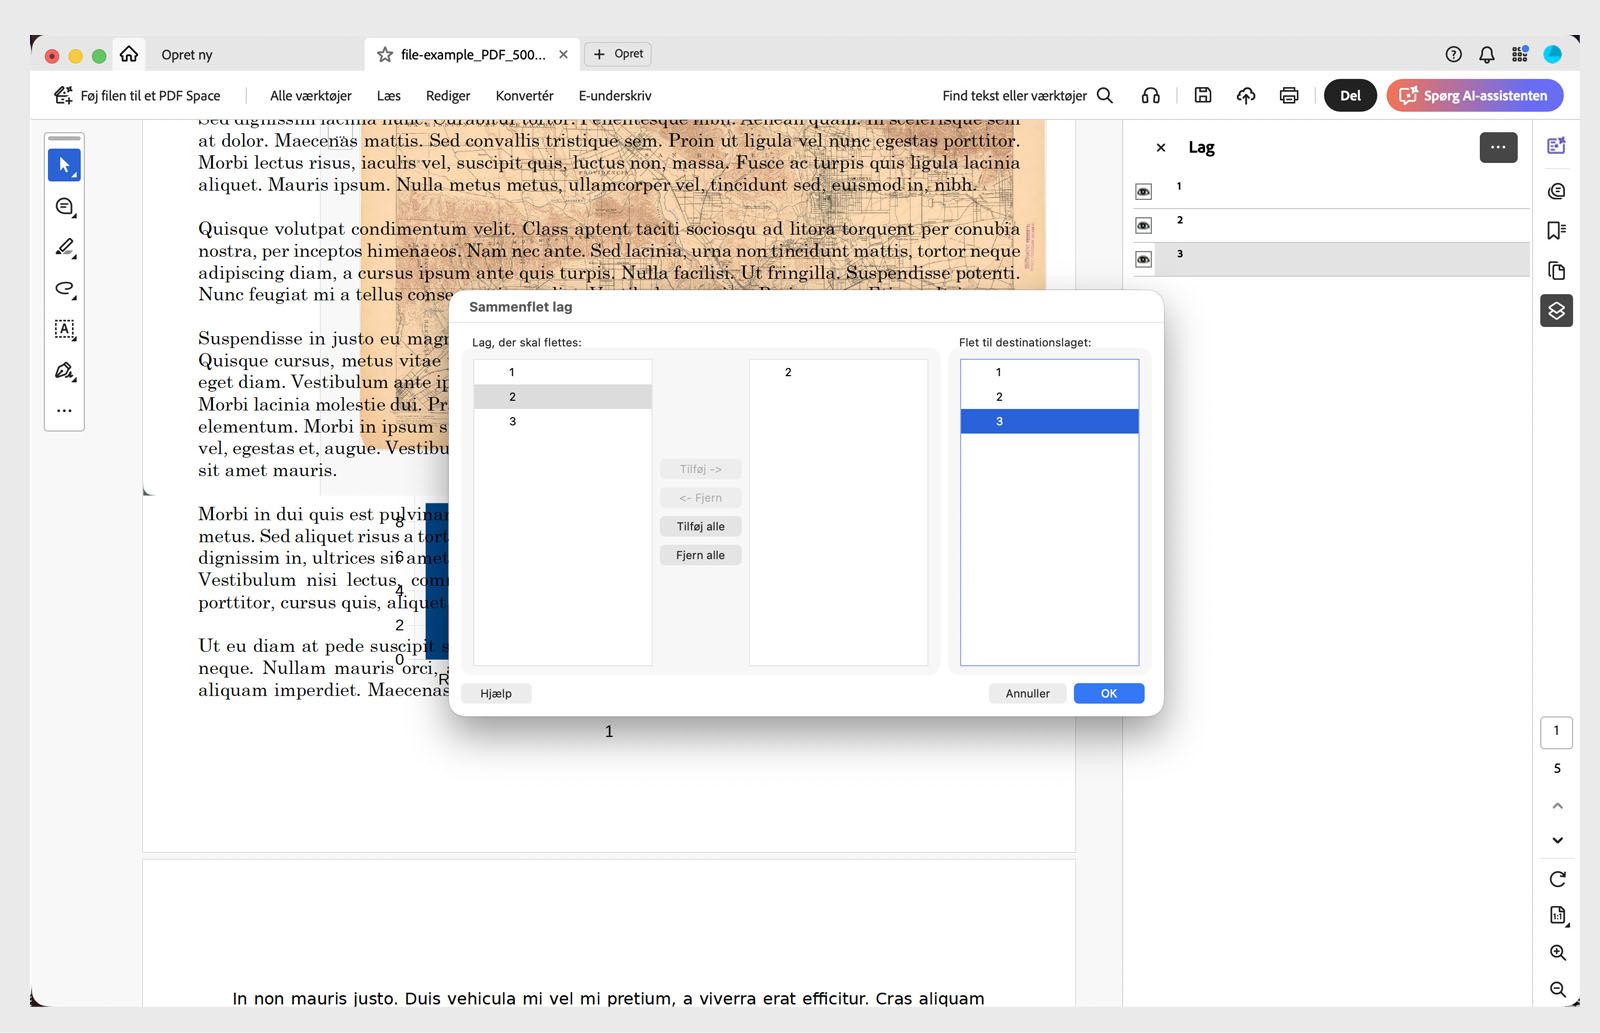This screenshot has height=1033, width=1600.
Task: Go to next page with down chevron
Action: 1557,840
